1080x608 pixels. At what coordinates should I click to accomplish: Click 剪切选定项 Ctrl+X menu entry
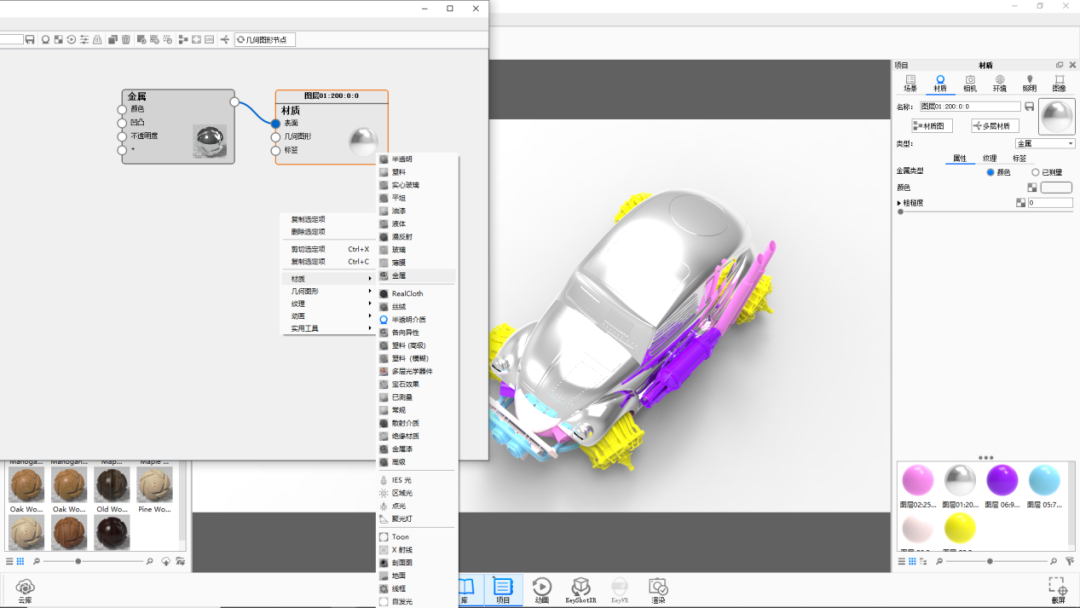[329, 249]
